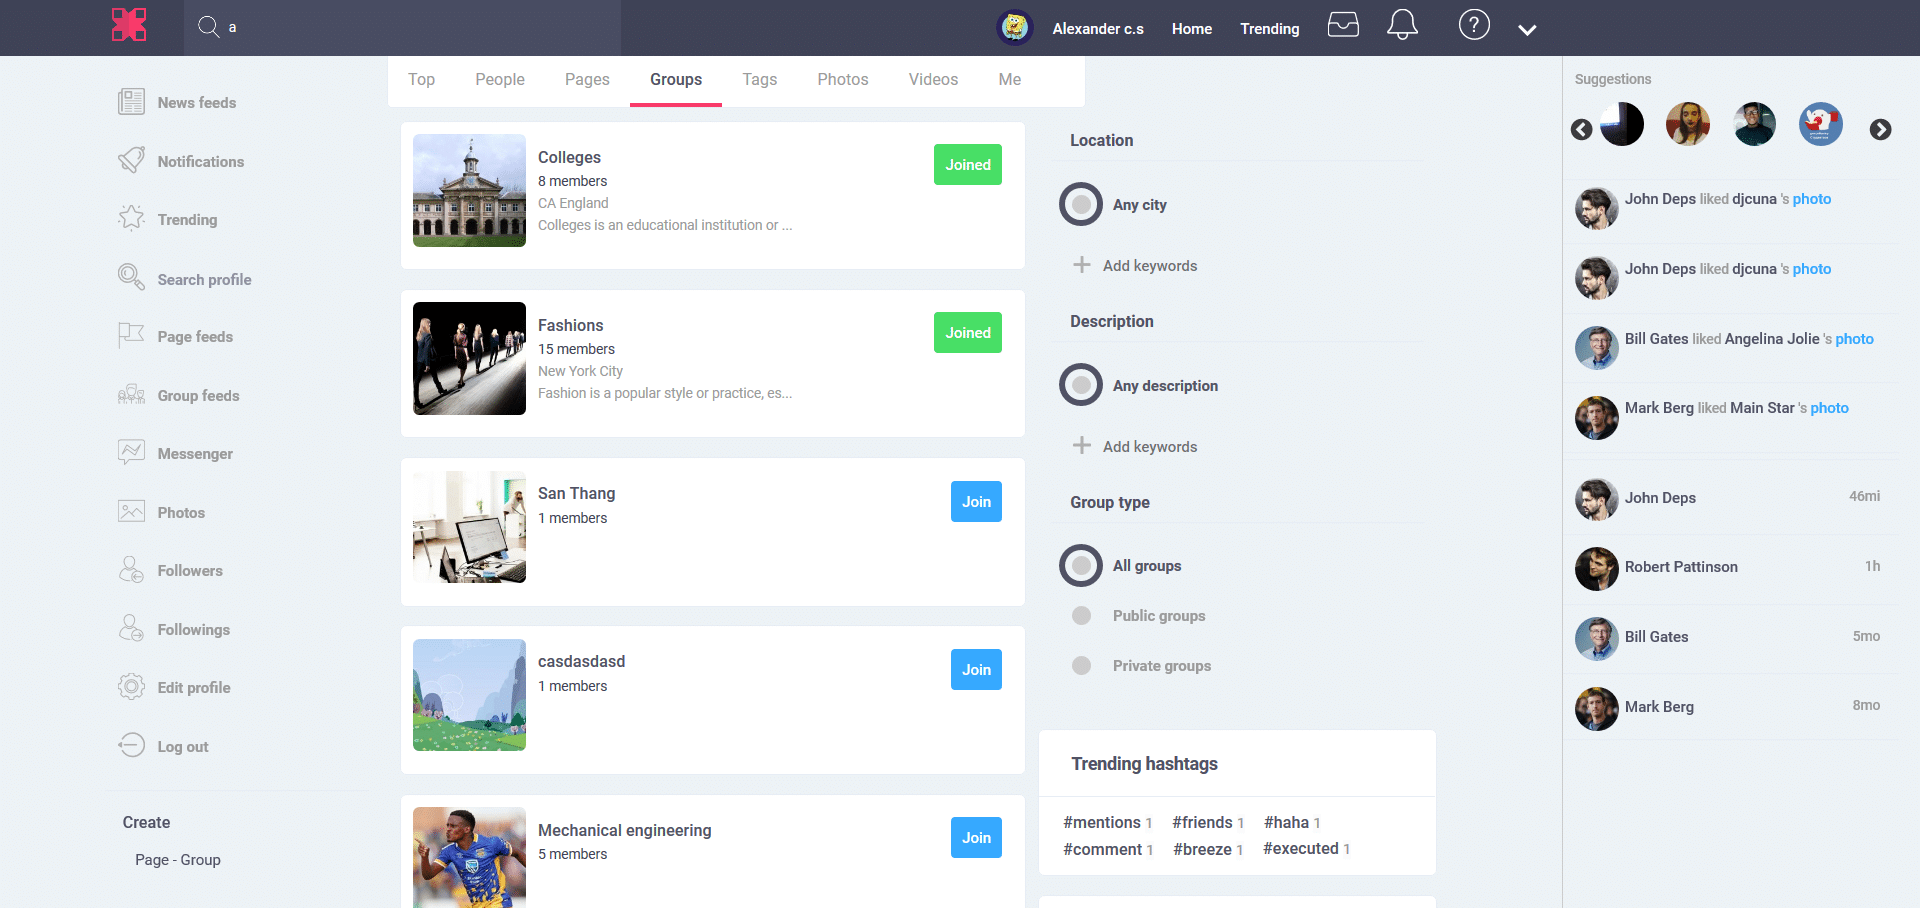Click the previous arrow in Suggestions

tap(1581, 130)
